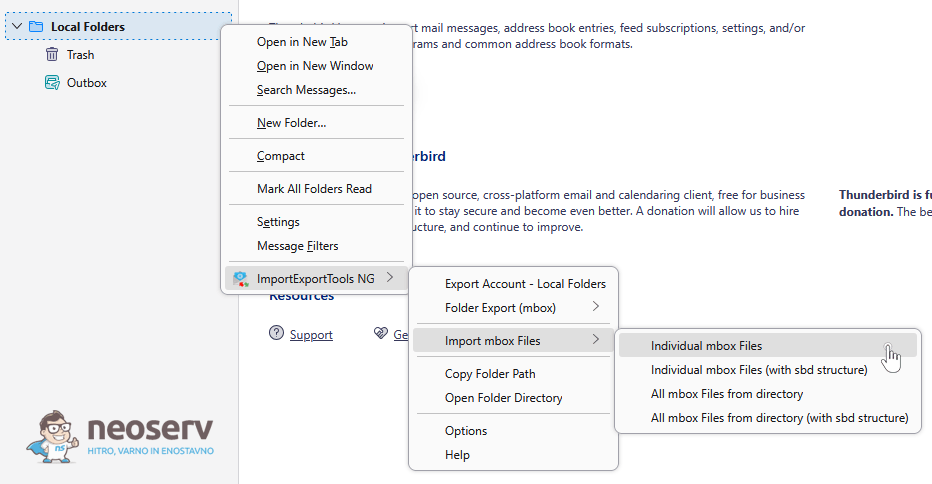Open Export Account - Local Folders
The width and height of the screenshot is (932, 484).
pos(525,284)
